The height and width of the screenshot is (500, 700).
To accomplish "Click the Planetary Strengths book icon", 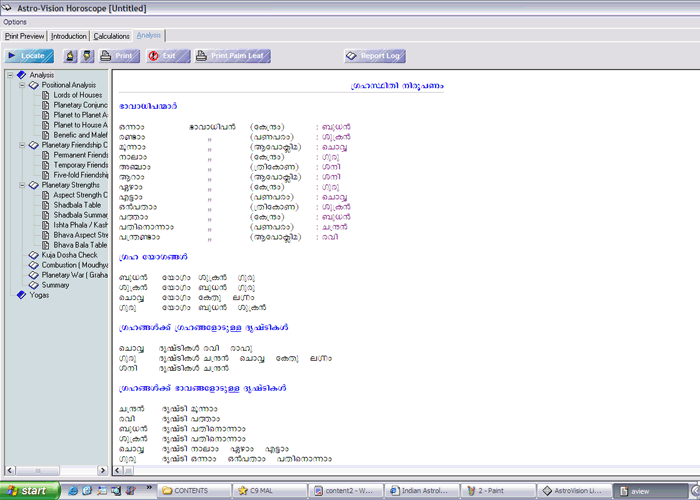I will 33,185.
